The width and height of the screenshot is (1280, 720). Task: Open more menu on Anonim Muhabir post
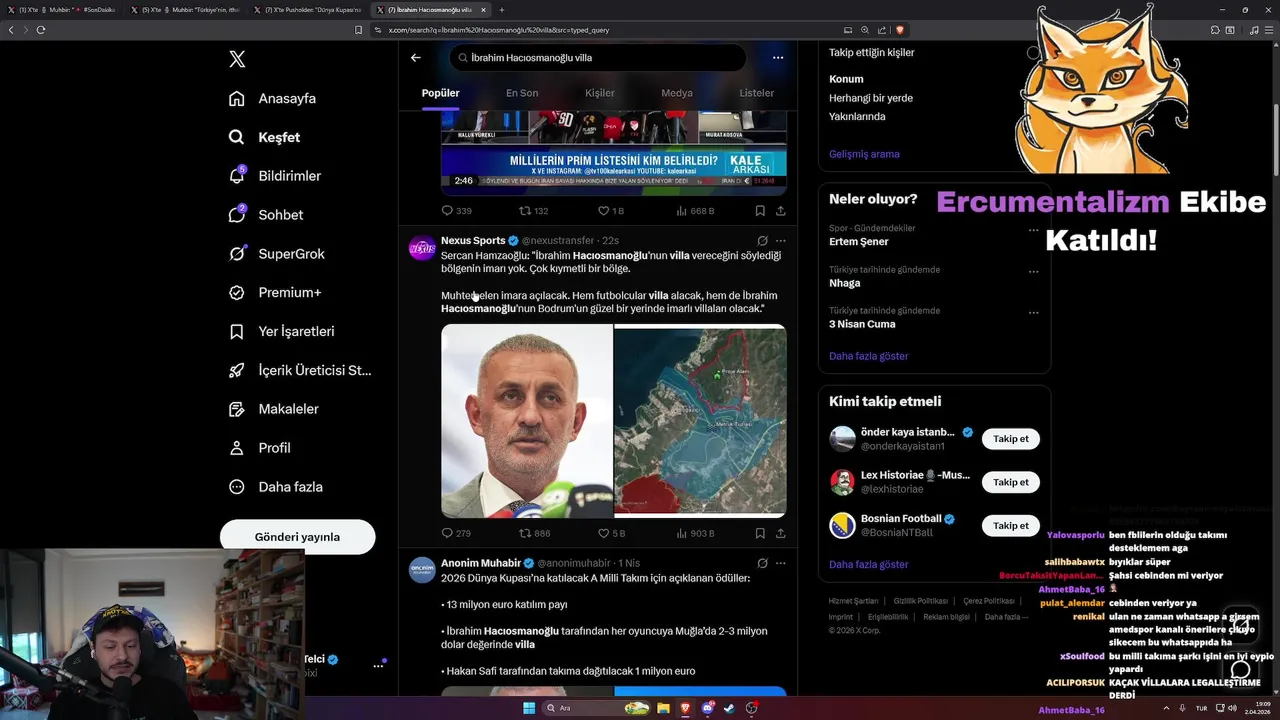[781, 564]
